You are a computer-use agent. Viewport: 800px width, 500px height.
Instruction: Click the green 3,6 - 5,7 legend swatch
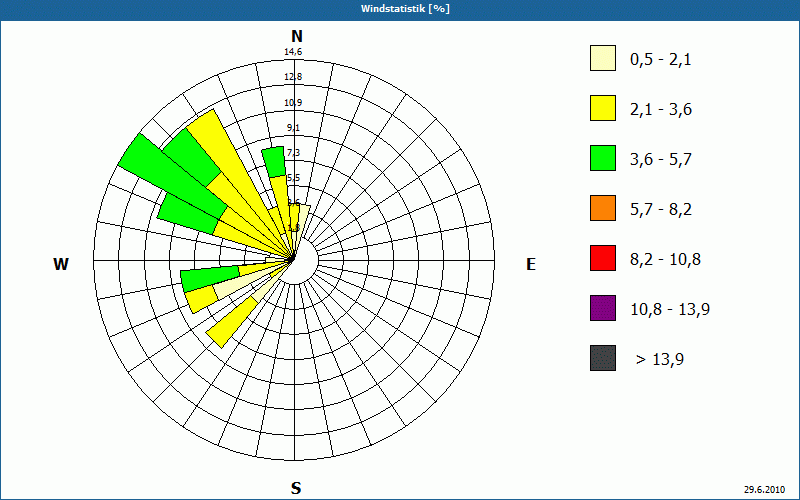[603, 158]
